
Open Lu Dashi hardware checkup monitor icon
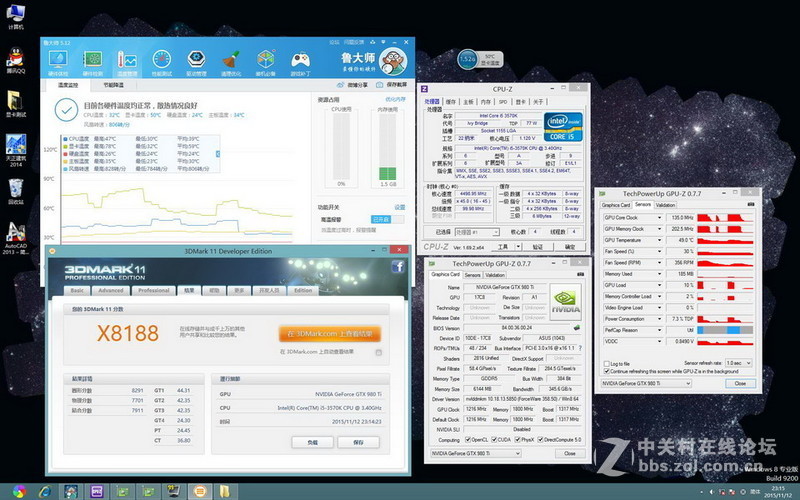point(58,60)
